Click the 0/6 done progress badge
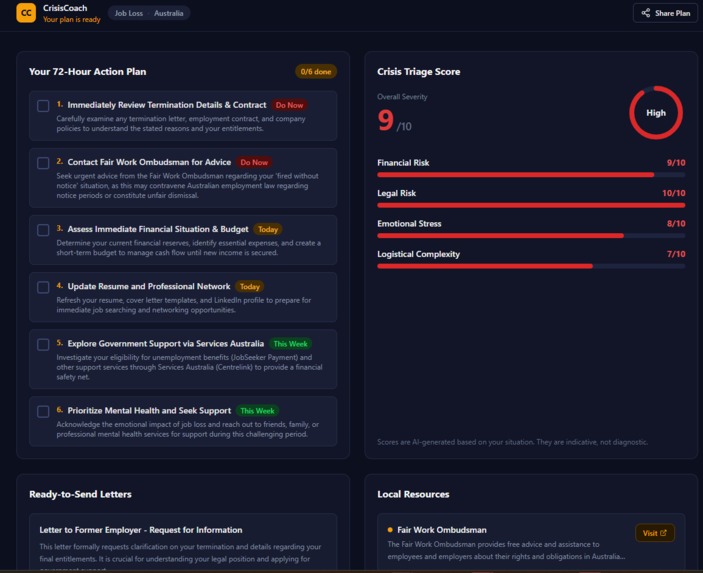 click(x=316, y=71)
